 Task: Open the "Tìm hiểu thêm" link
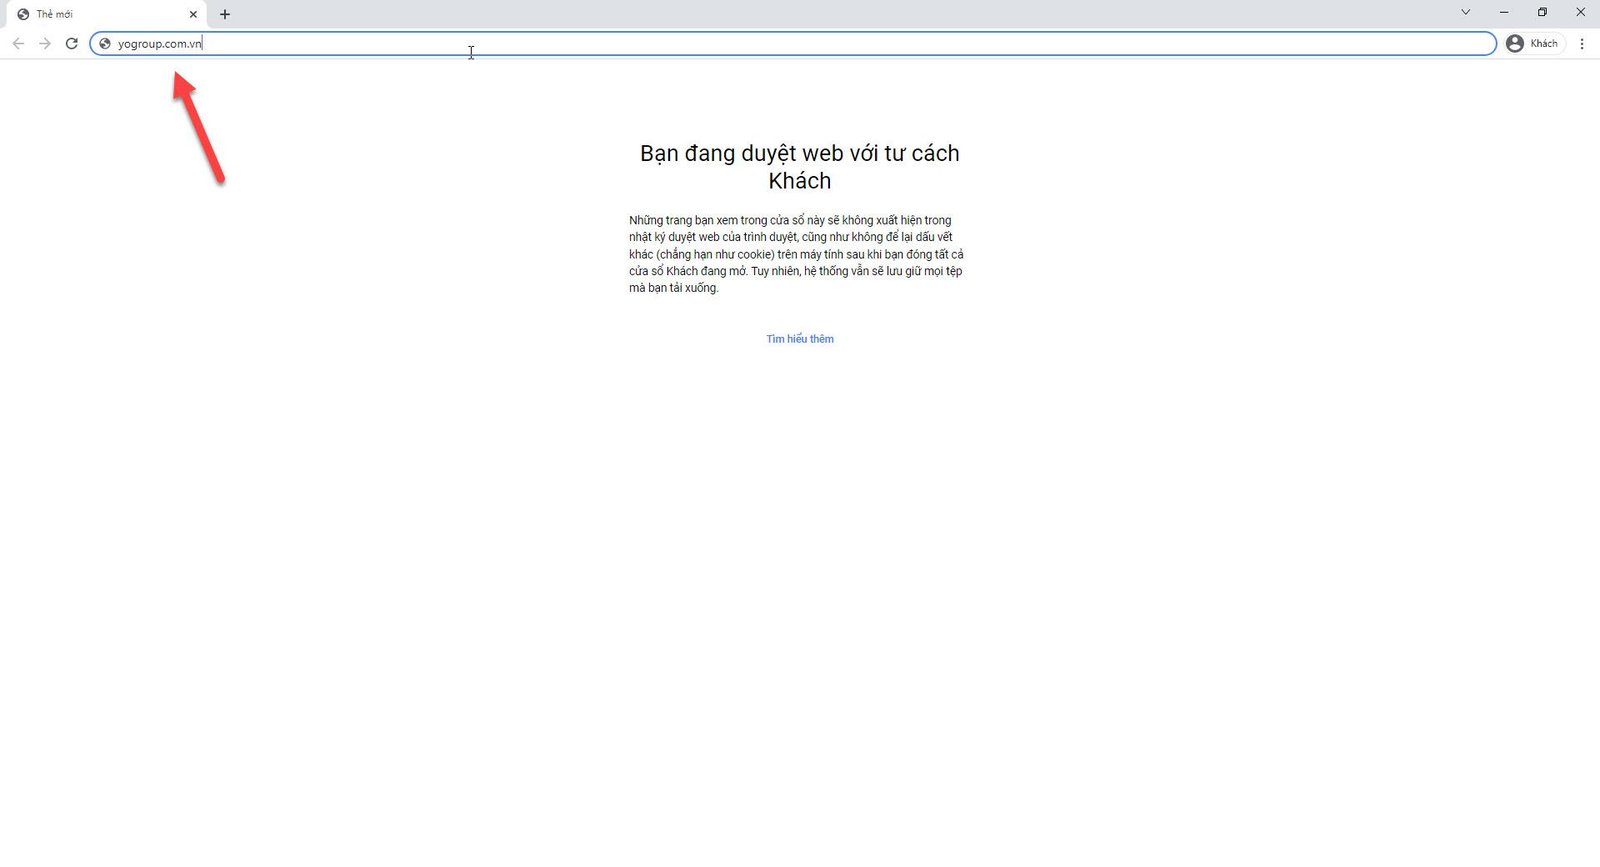coord(800,339)
